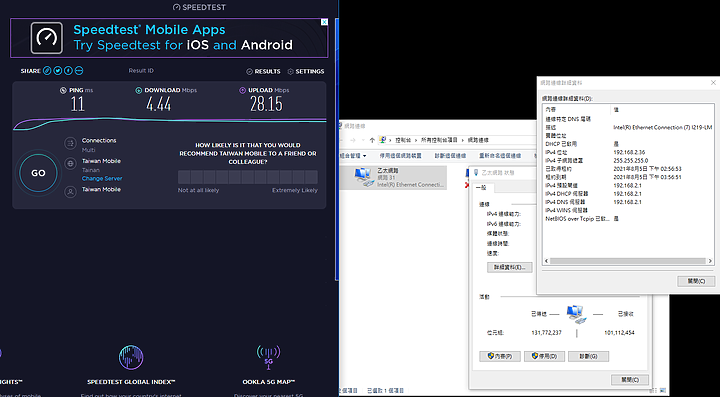
Task: Expand chevron before 所有控制台項目 breadcrumb
Action: click(416, 140)
